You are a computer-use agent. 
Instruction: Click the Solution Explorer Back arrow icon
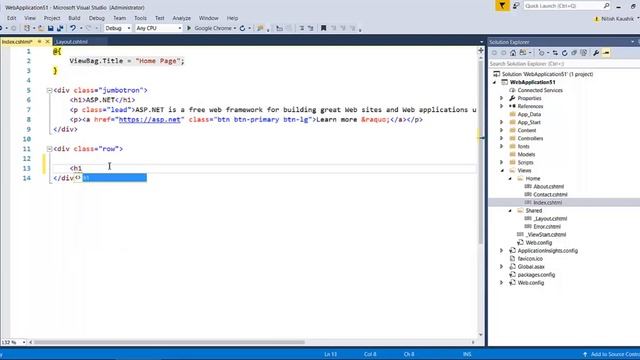click(494, 53)
